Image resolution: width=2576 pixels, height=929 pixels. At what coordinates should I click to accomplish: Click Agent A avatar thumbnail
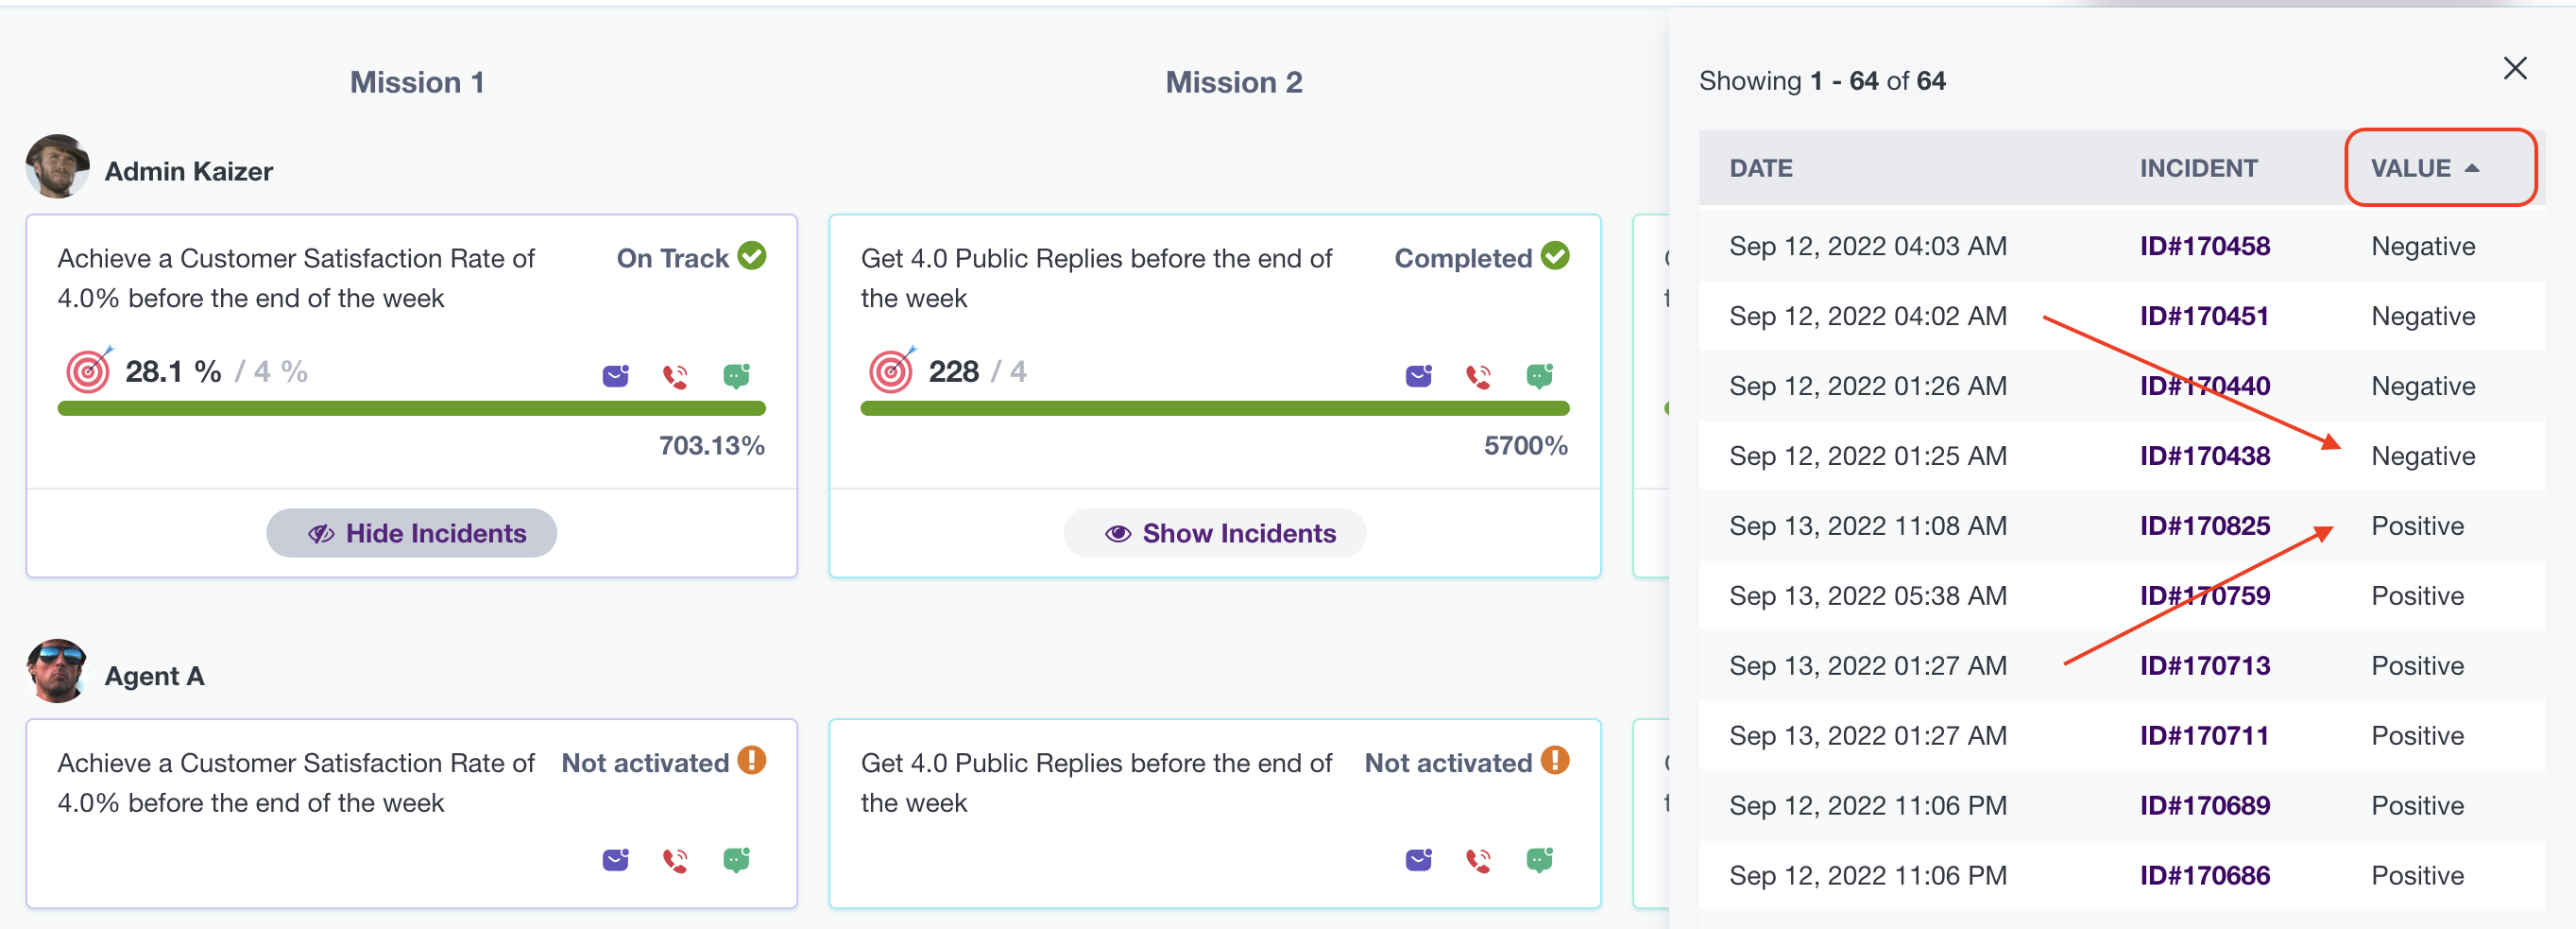[57, 671]
